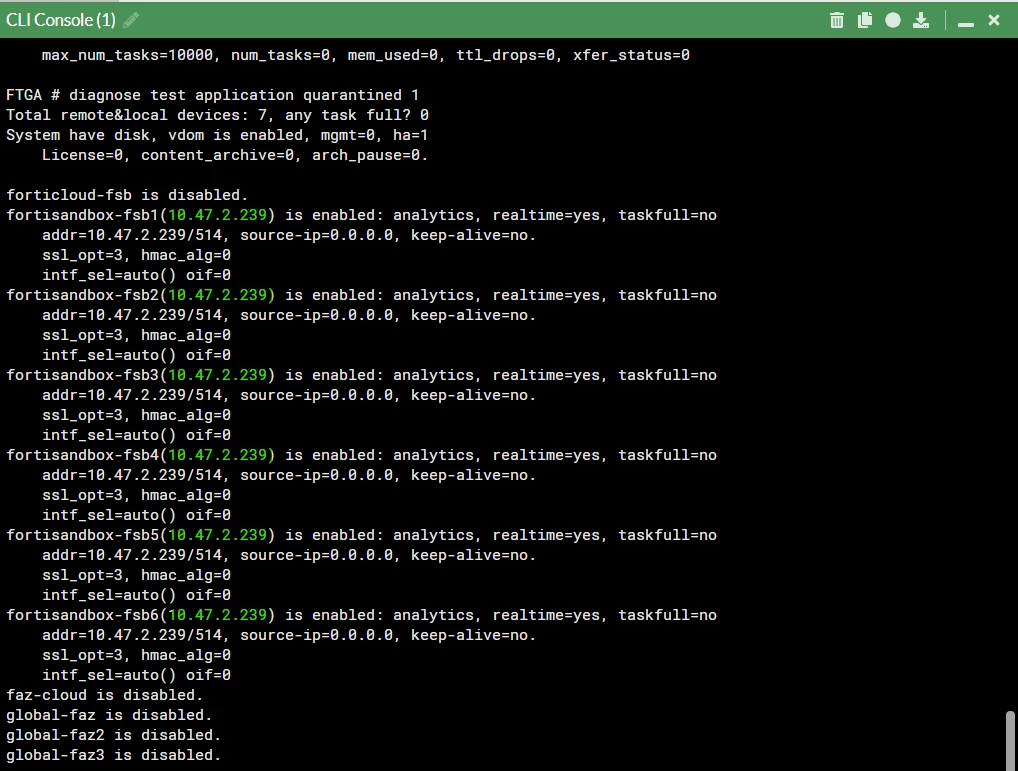Click 'Total remote&local devices: 7' line
Viewport: 1018px width, 771px height.
click(217, 115)
